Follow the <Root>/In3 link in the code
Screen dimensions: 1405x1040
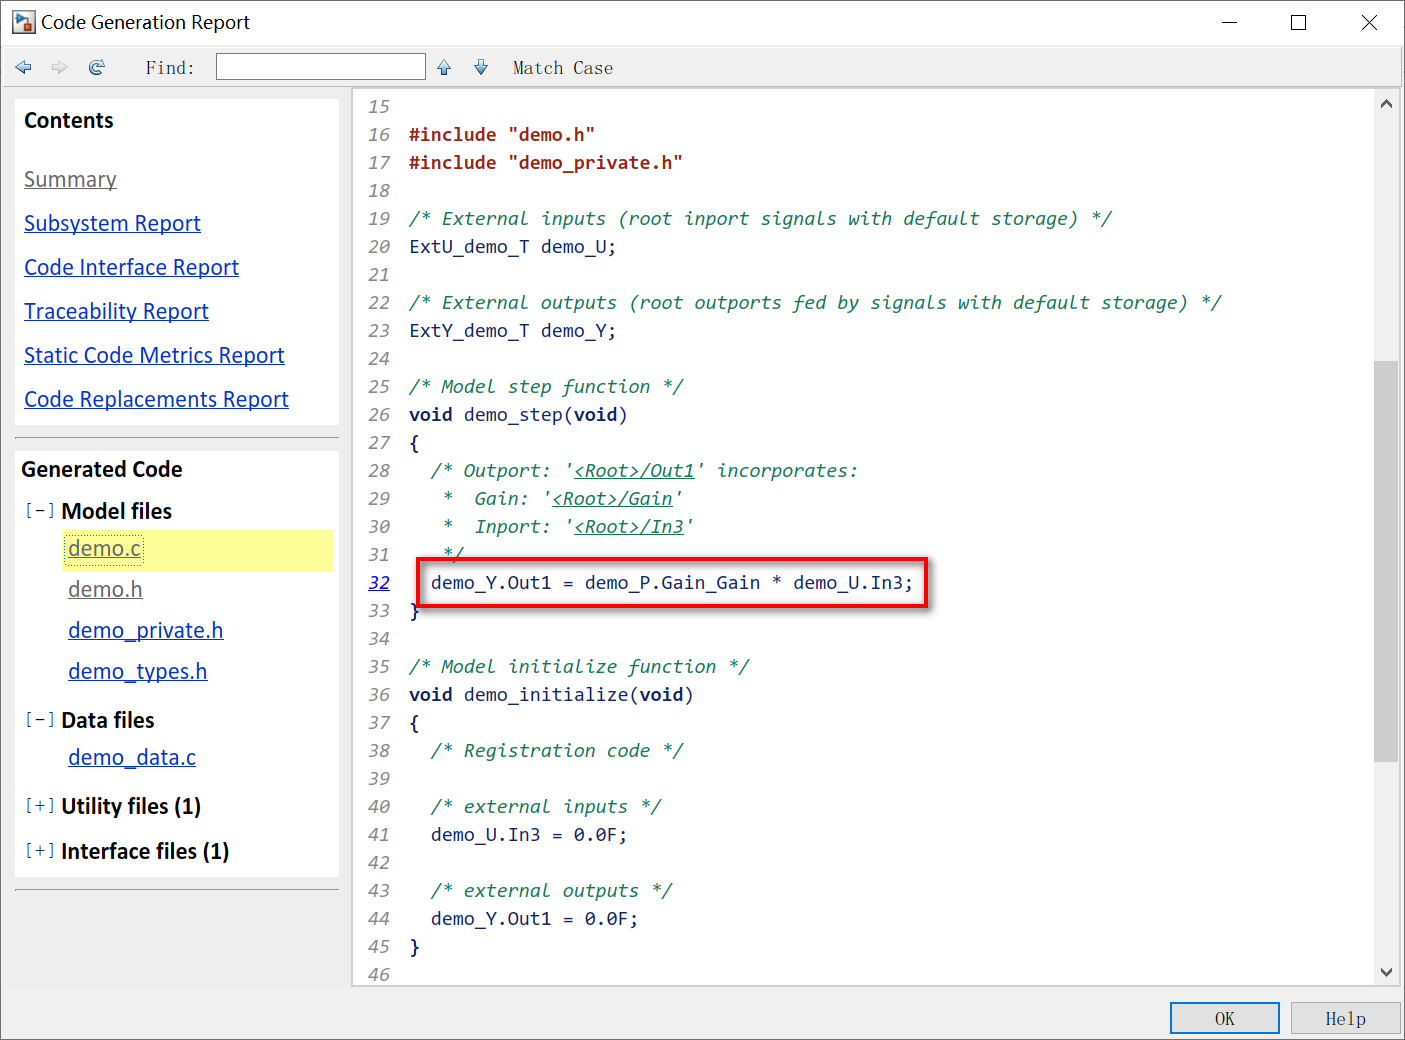click(x=629, y=527)
